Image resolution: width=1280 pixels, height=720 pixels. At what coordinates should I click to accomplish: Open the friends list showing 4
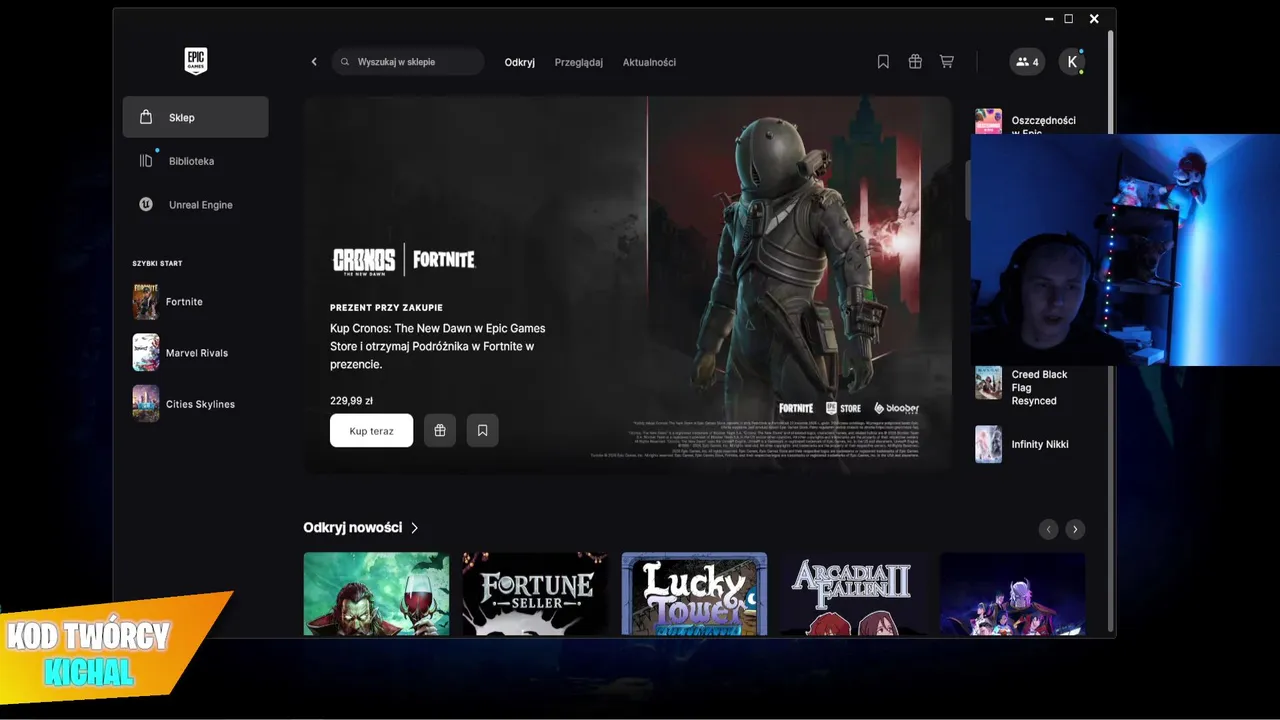pyautogui.click(x=1027, y=62)
